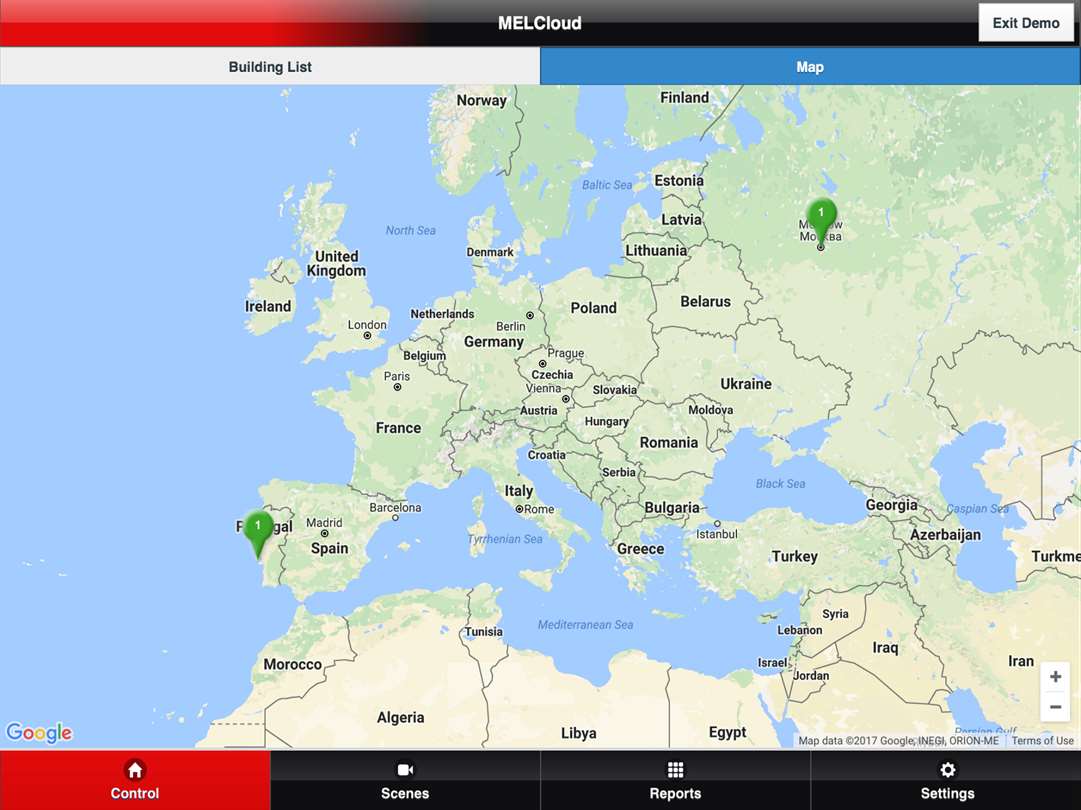This screenshot has height=810, width=1081.
Task: Click the Belarus country label
Action: tap(705, 301)
